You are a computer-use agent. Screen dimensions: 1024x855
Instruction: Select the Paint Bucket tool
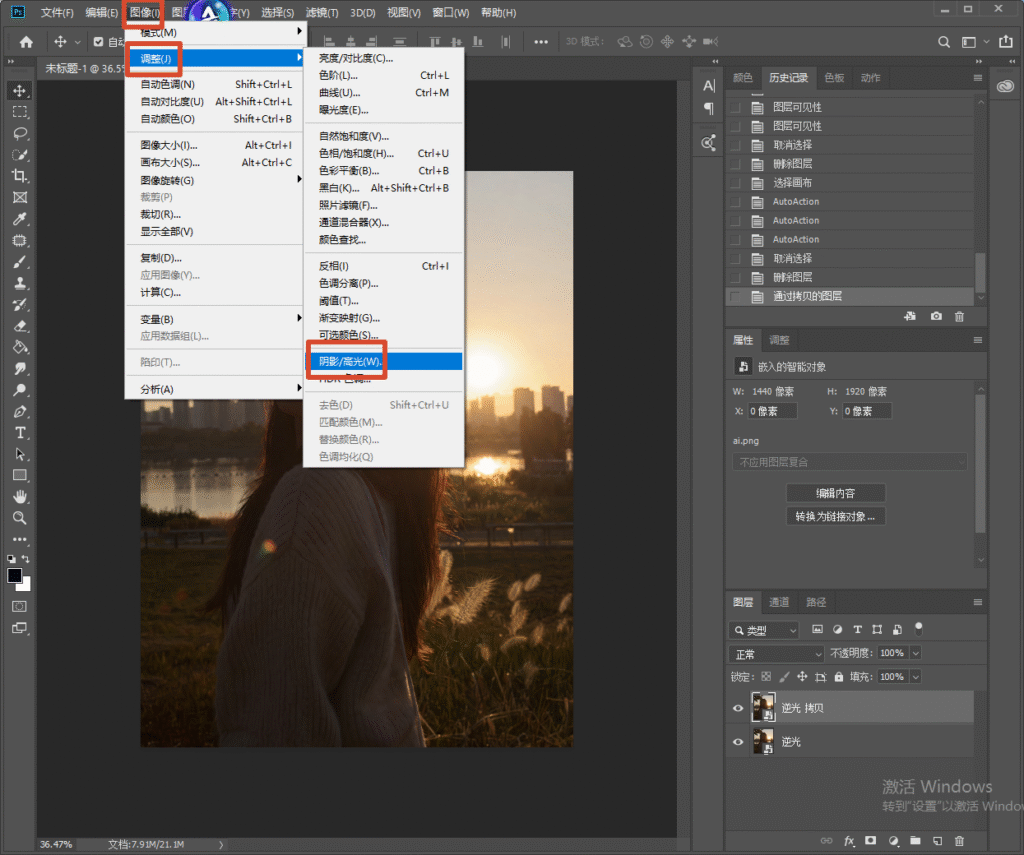(20, 347)
